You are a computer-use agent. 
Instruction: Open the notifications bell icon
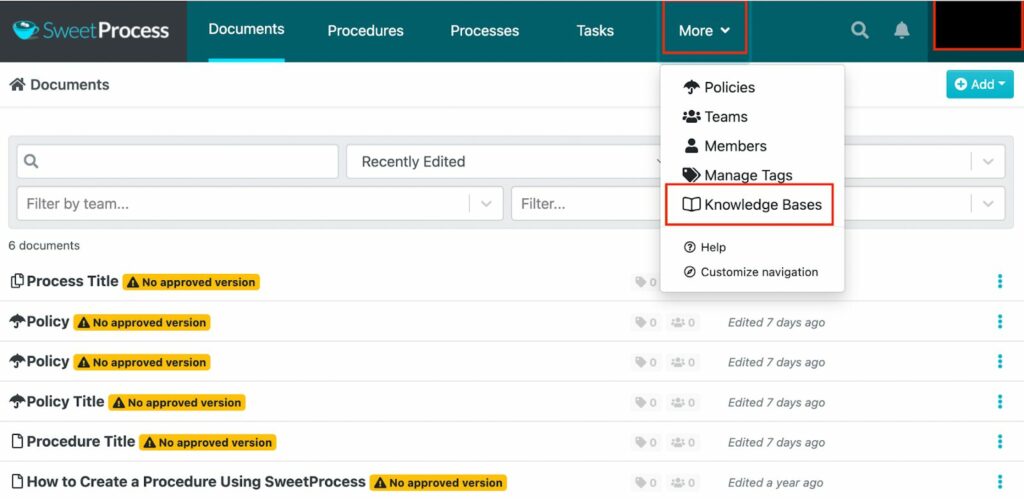(901, 30)
